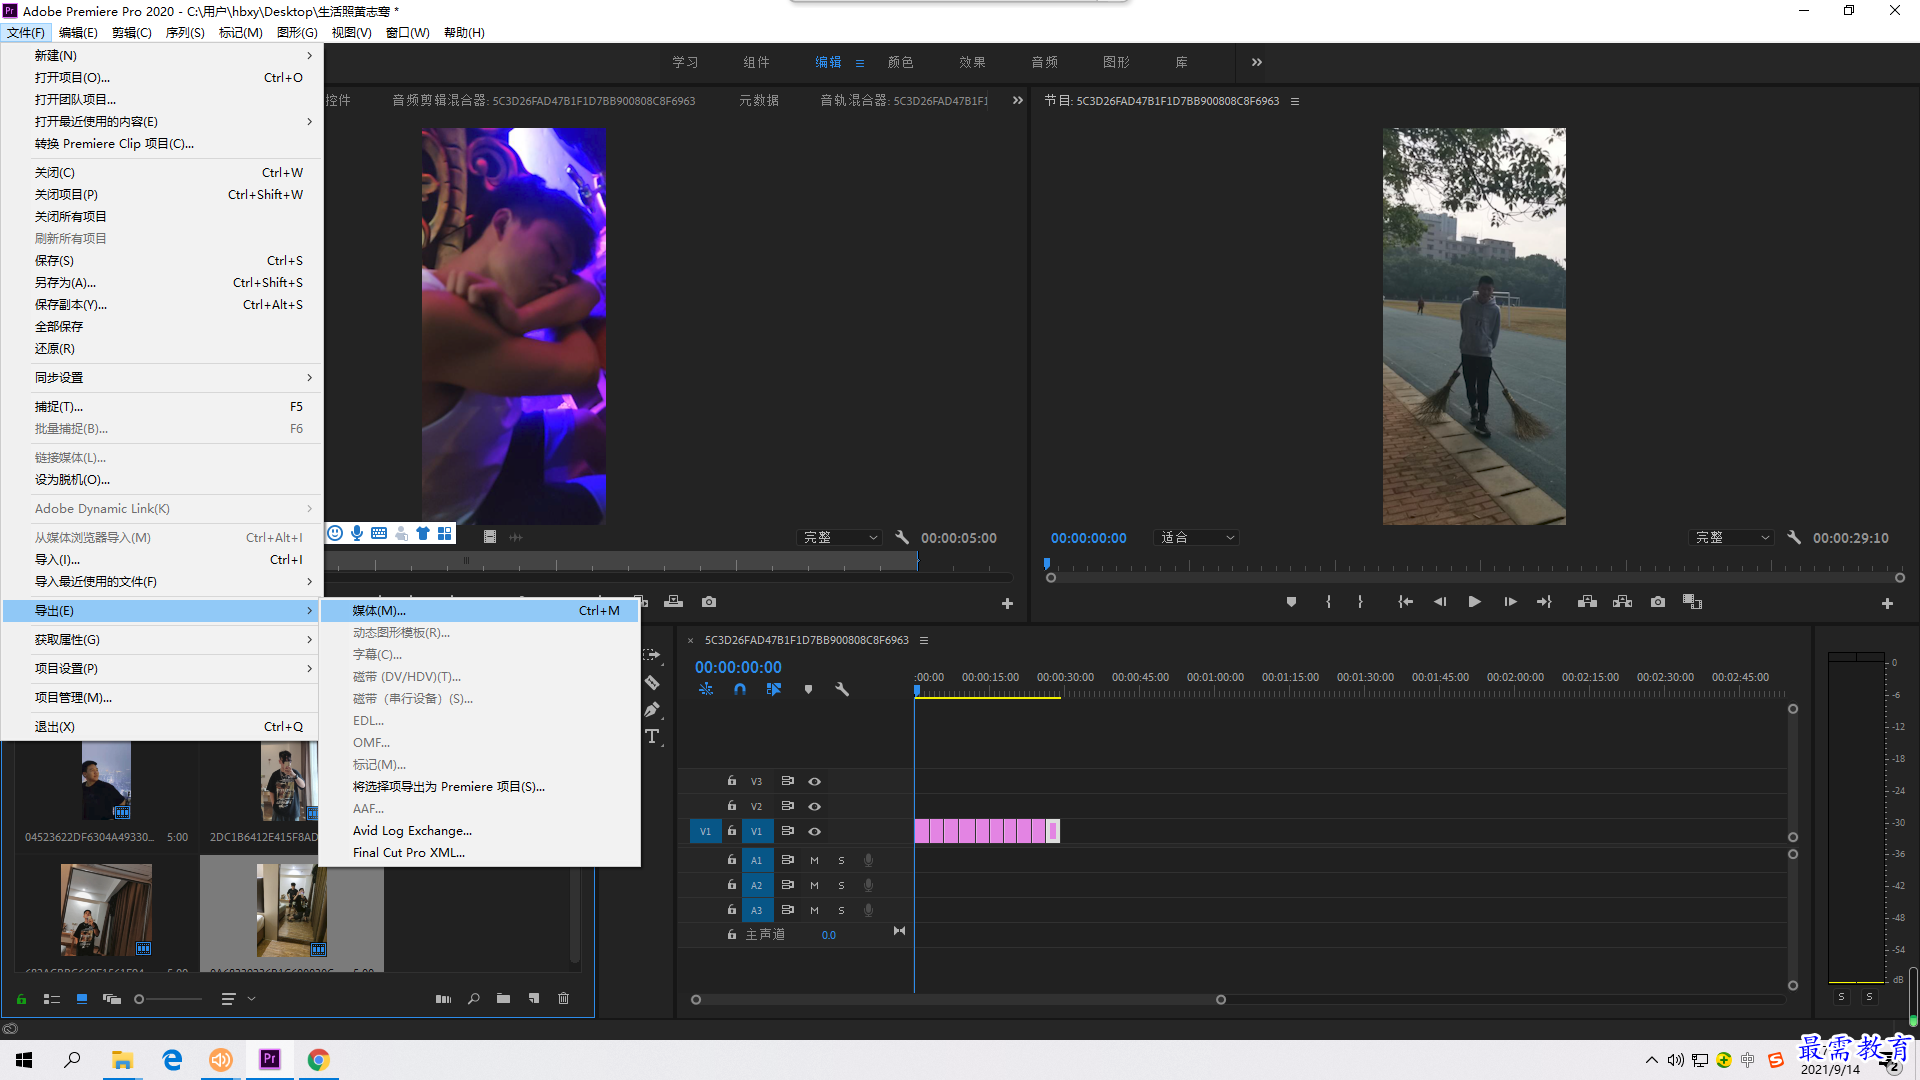The image size is (1920, 1080).
Task: Toggle timeline Snap magnet icon
Action: pos(740,689)
